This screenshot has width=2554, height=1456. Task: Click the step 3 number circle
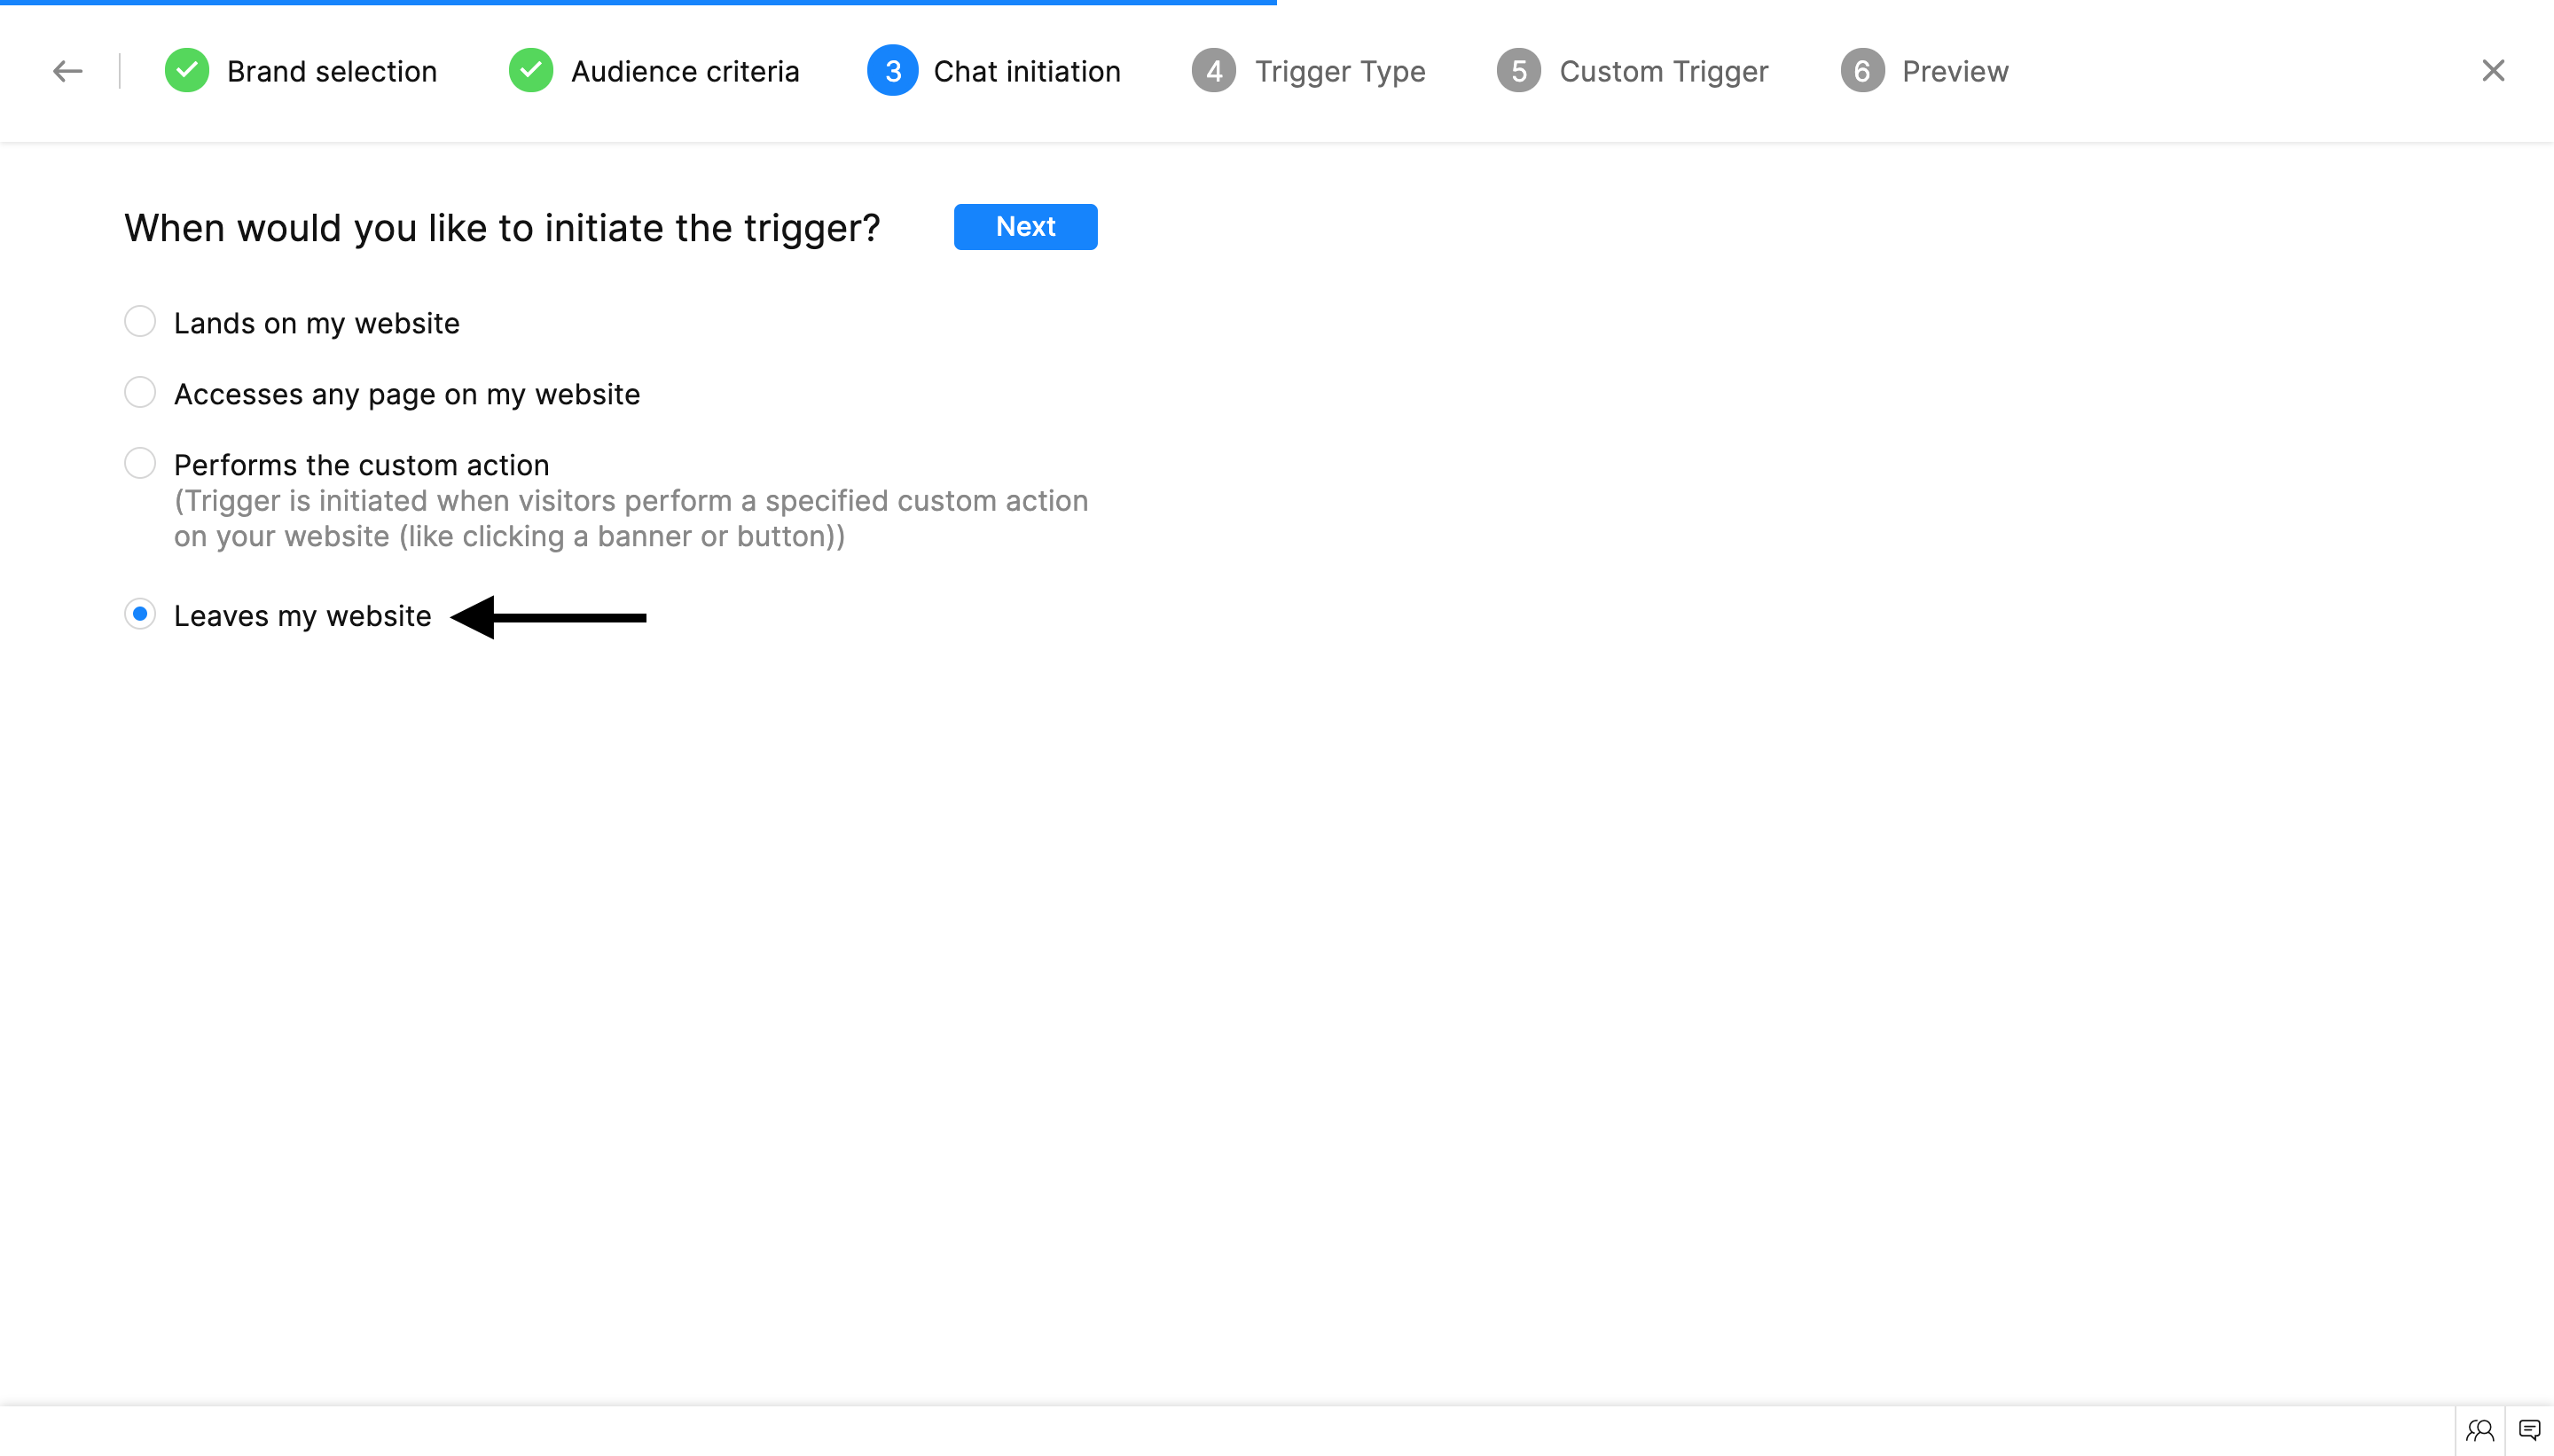click(892, 71)
